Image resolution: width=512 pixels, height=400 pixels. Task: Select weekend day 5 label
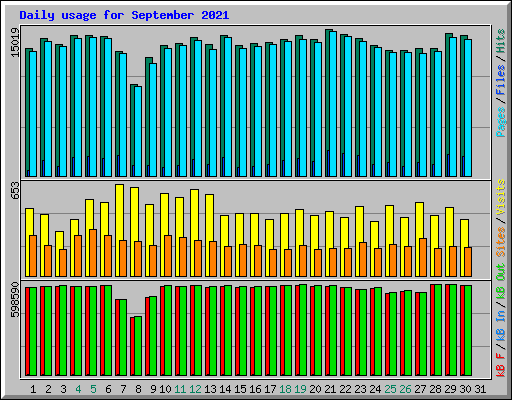93,389
